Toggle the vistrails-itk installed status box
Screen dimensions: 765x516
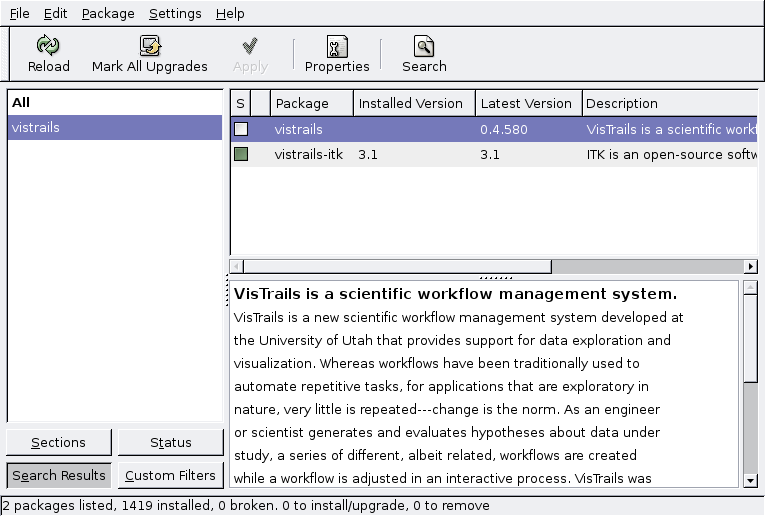pos(241,154)
